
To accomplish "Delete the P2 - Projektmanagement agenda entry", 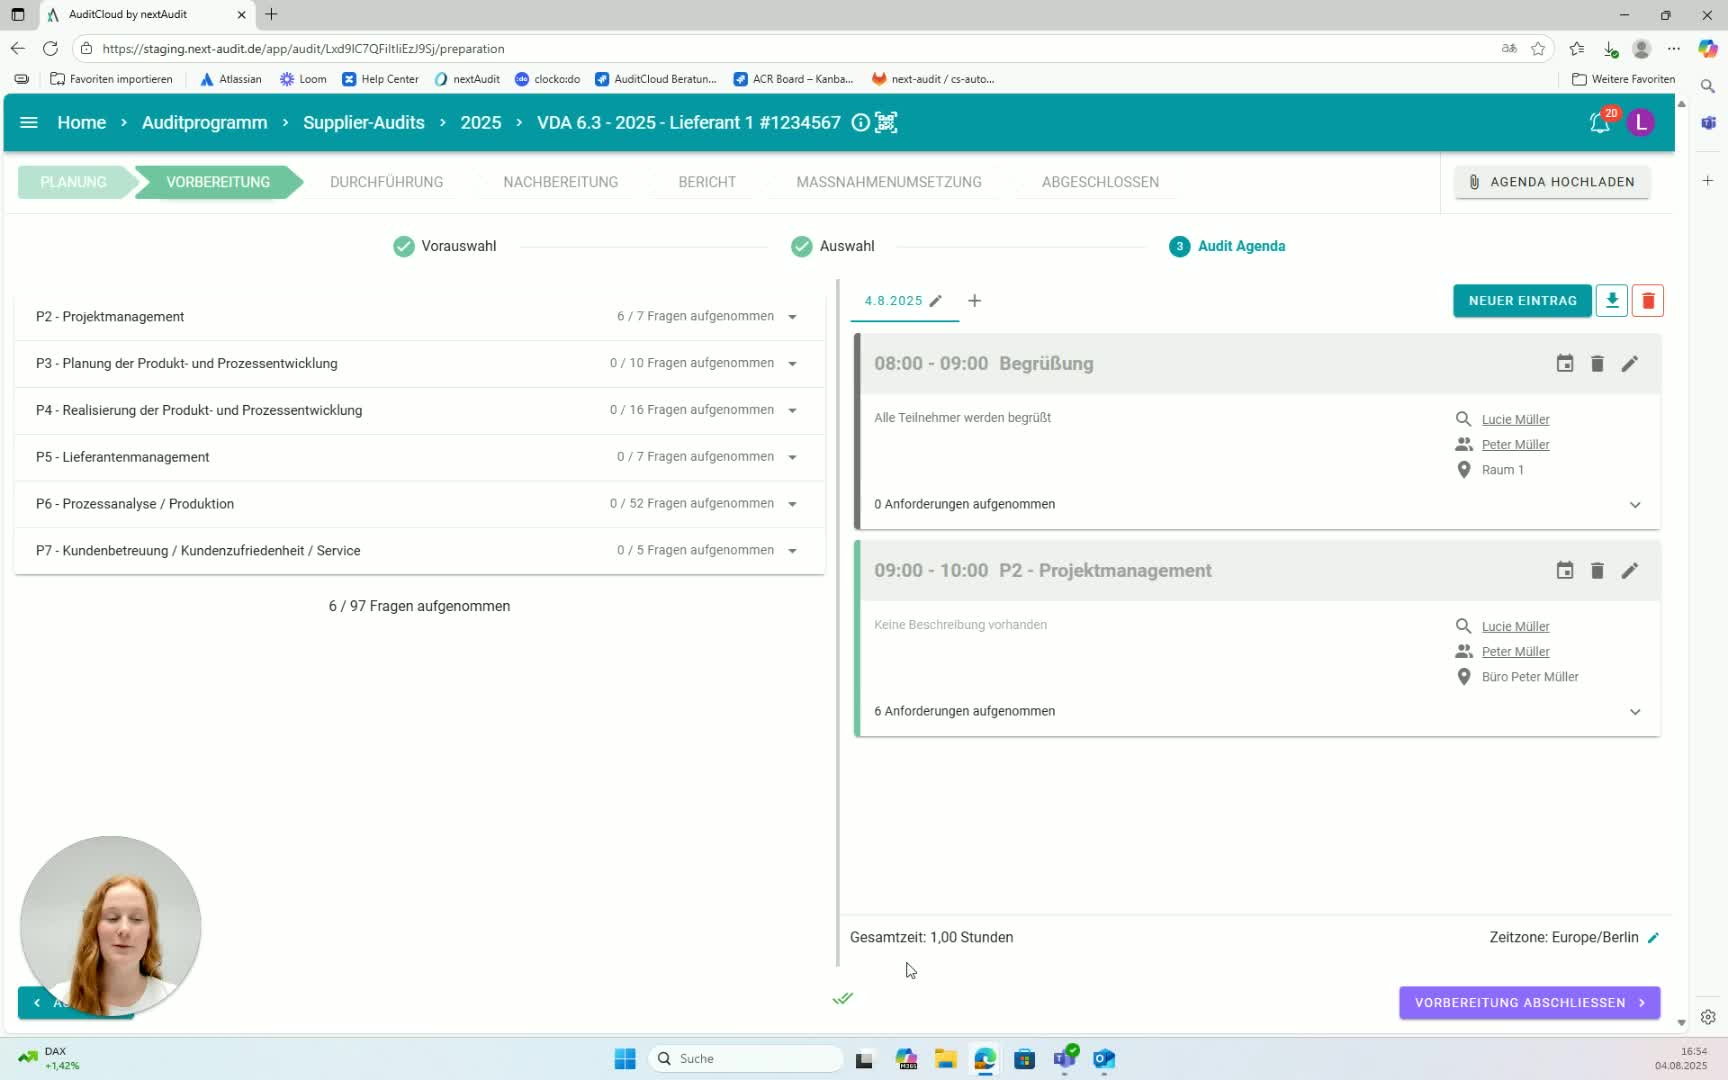I will pyautogui.click(x=1597, y=571).
